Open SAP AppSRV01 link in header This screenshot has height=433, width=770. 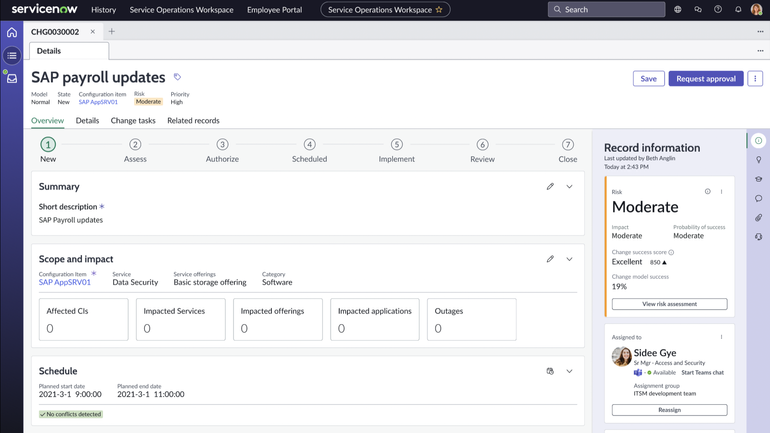(98, 102)
